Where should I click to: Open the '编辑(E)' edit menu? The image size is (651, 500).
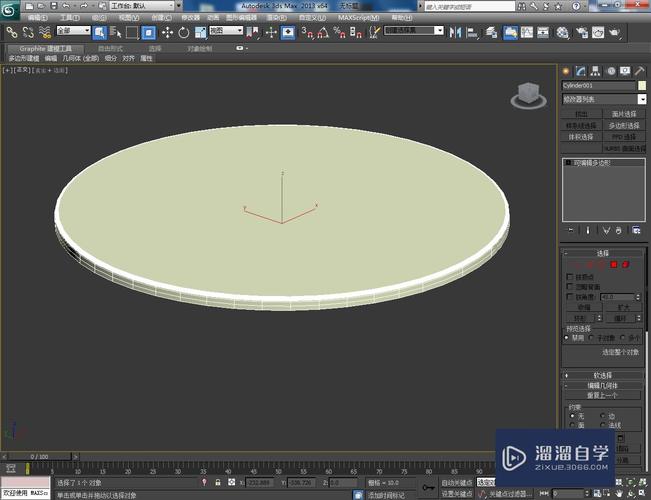pos(38,18)
